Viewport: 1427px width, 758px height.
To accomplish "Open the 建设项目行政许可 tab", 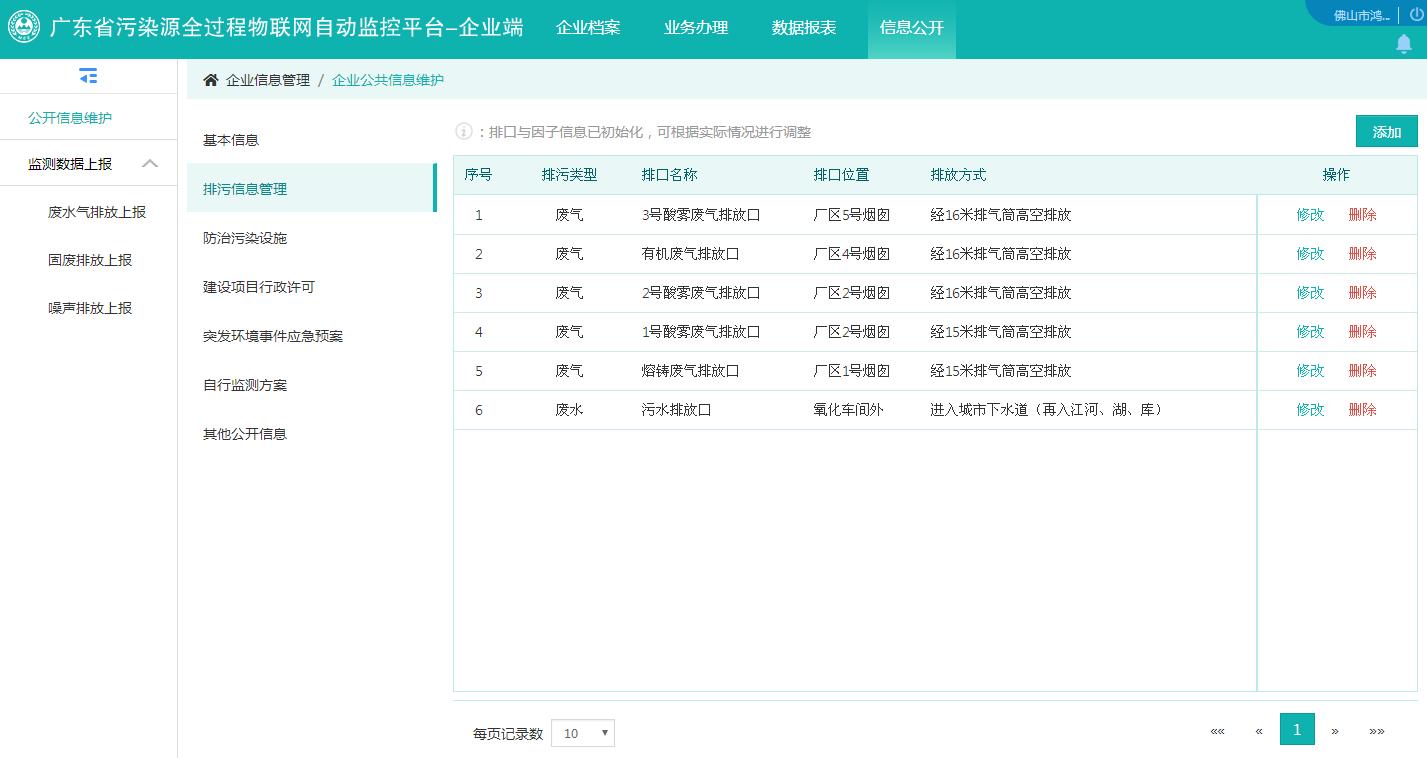I will tap(311, 287).
